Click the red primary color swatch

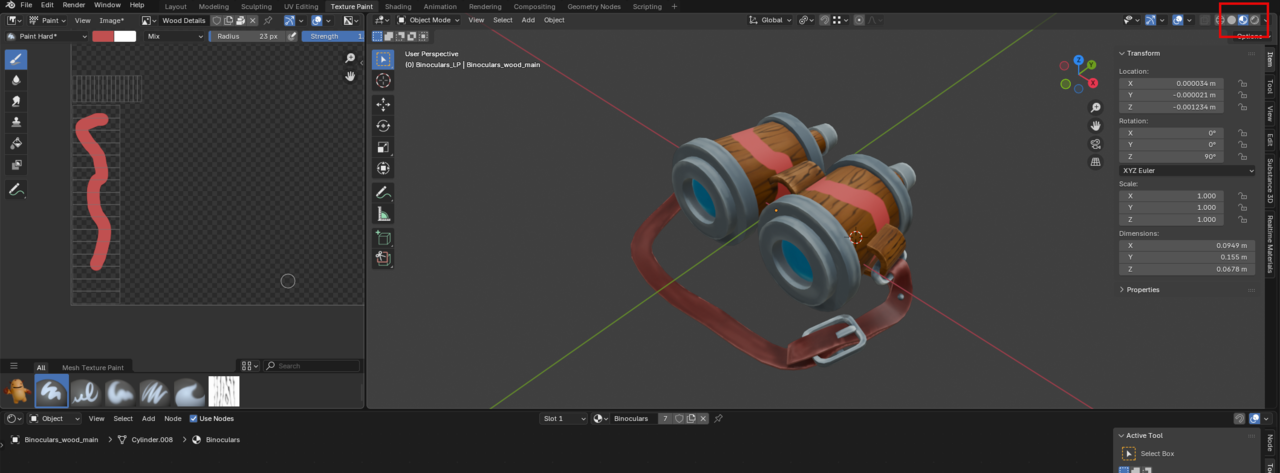click(103, 36)
